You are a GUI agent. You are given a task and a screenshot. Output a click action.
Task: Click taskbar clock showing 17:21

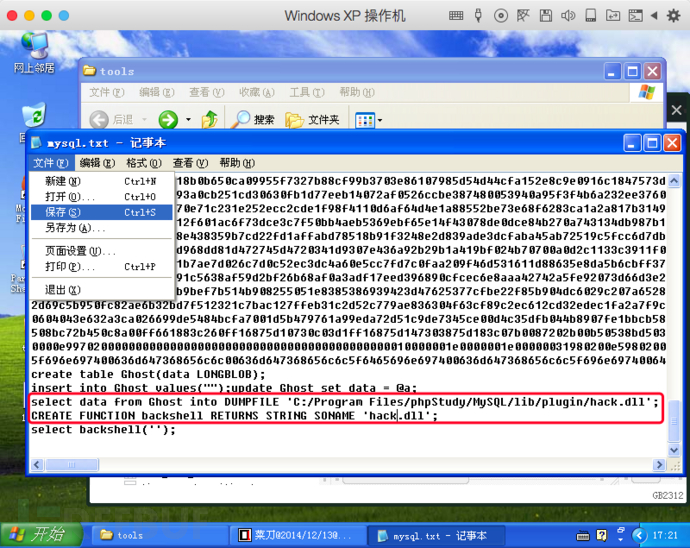pos(665,535)
